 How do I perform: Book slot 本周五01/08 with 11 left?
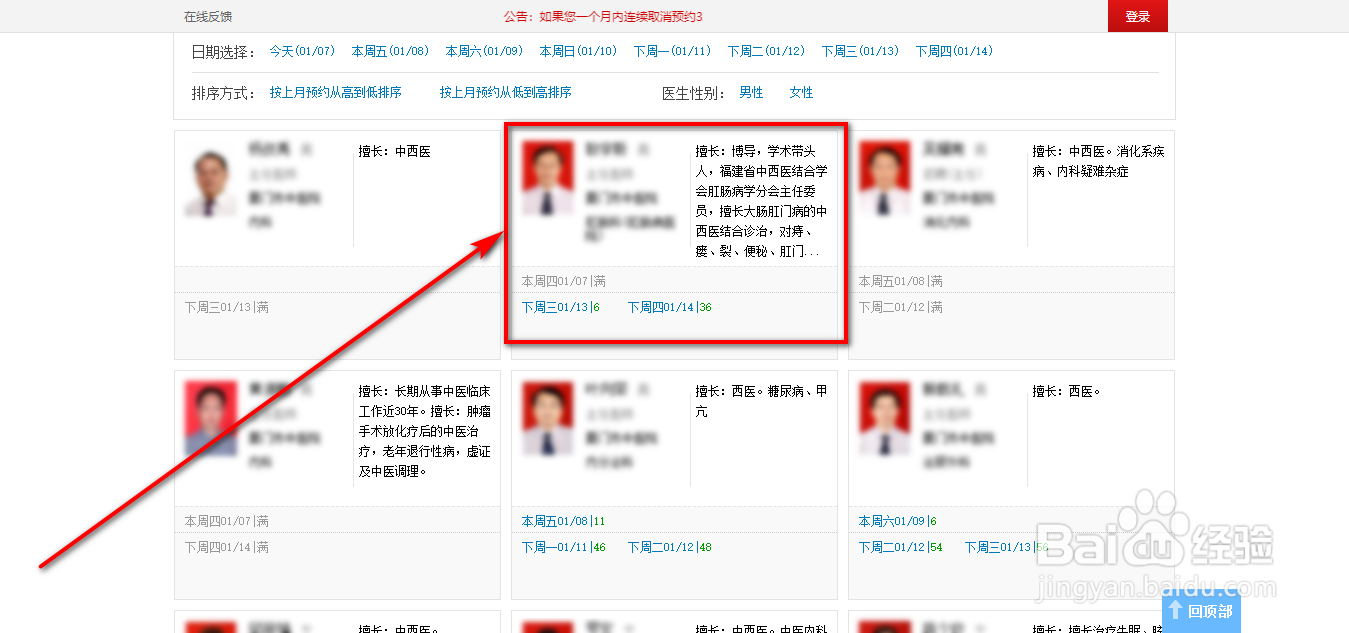(564, 521)
